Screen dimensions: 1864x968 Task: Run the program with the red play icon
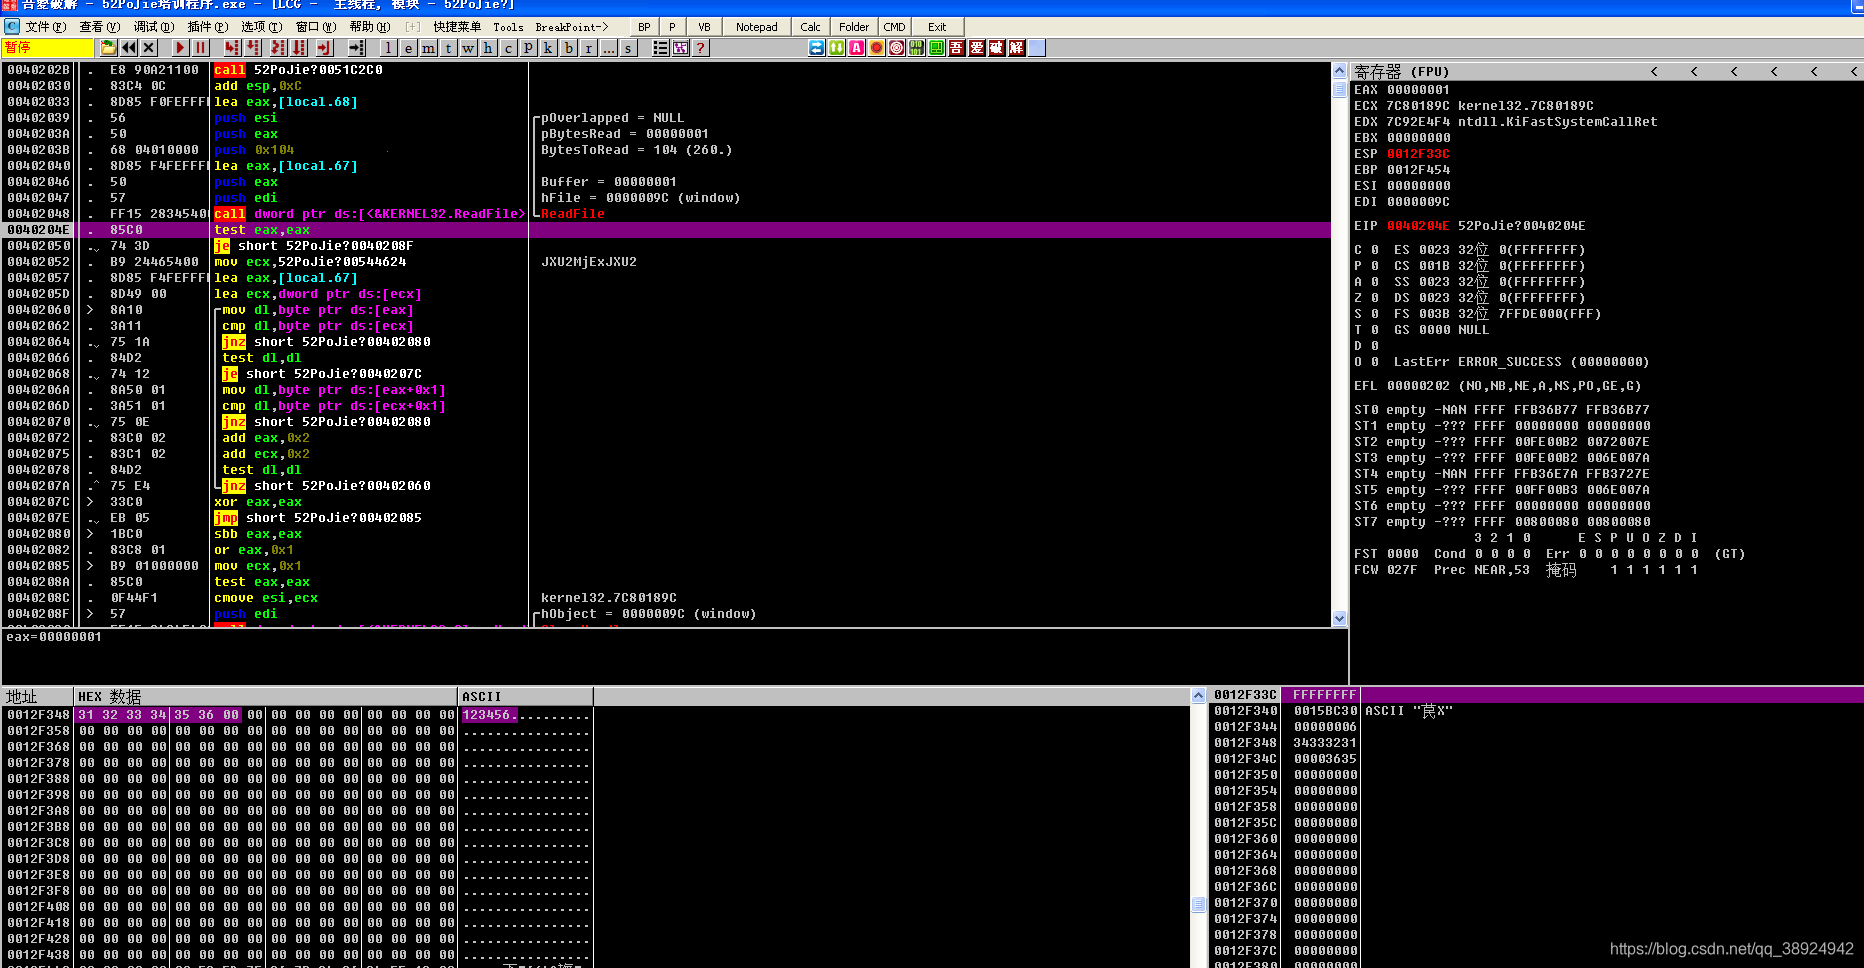point(180,48)
